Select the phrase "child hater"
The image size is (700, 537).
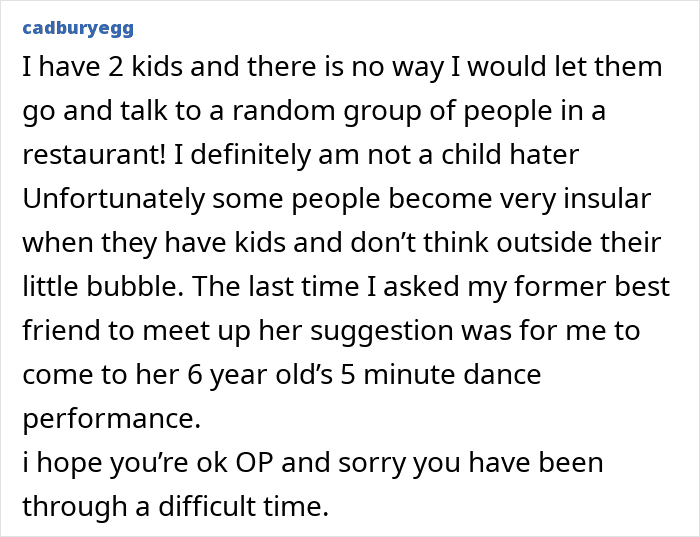510,154
